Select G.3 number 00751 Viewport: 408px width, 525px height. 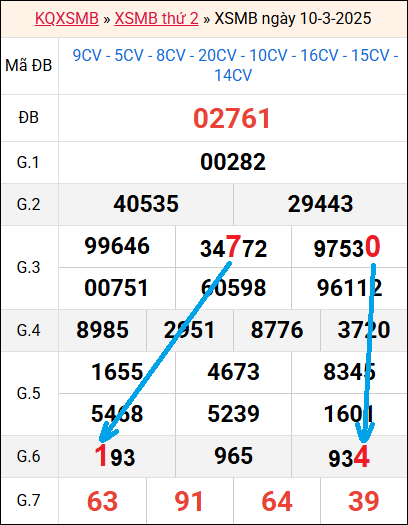click(116, 288)
